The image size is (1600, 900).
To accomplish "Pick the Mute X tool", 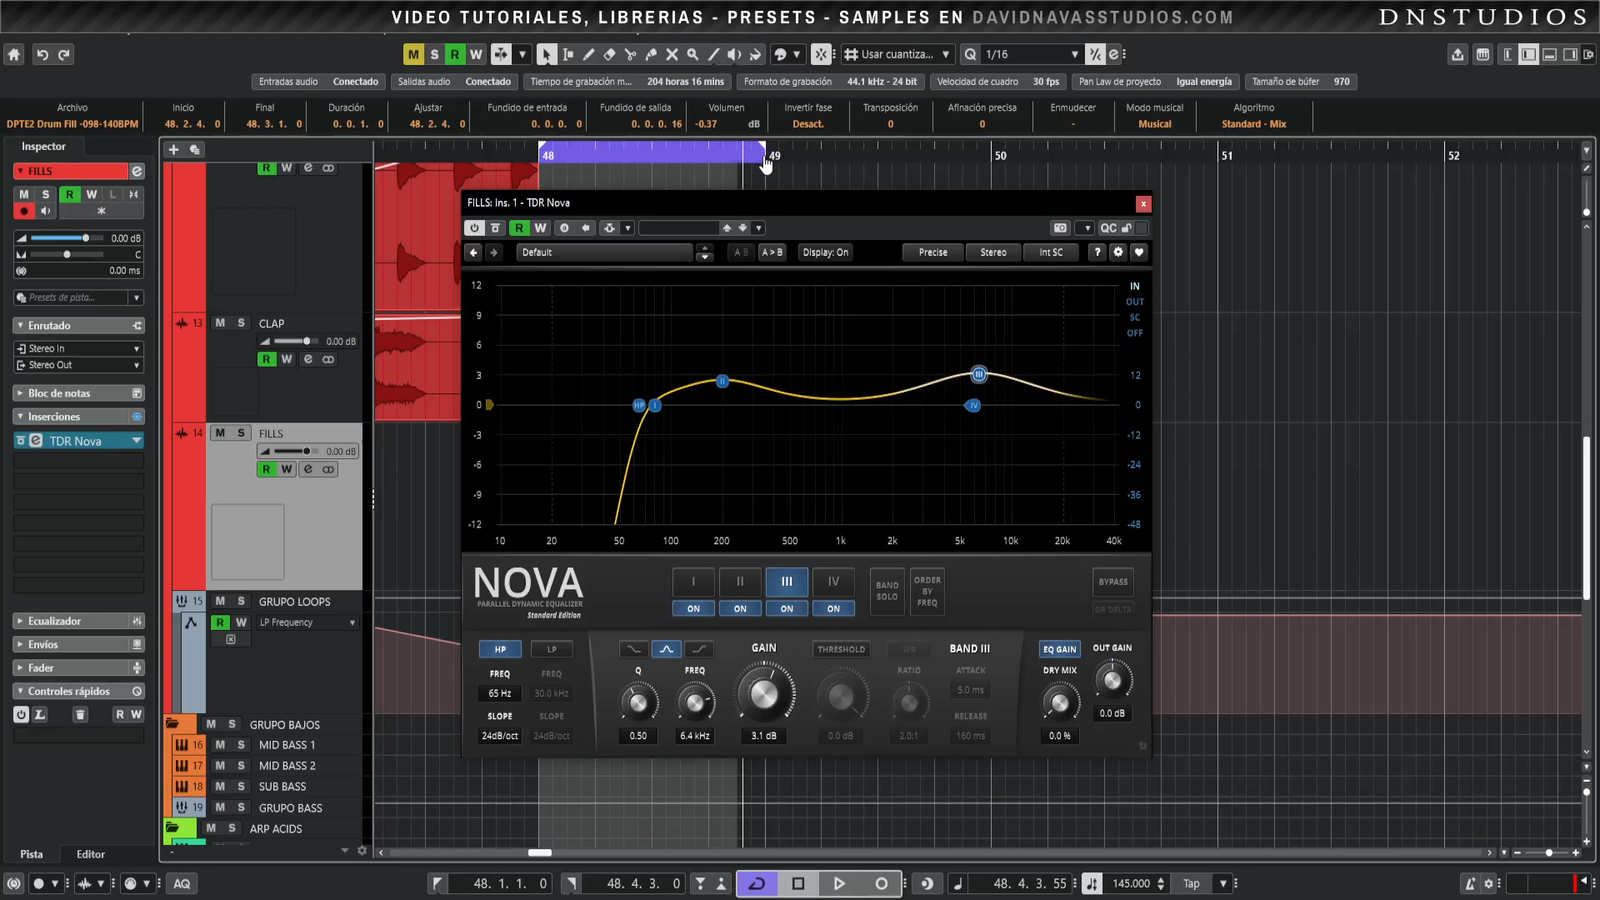I will 672,55.
